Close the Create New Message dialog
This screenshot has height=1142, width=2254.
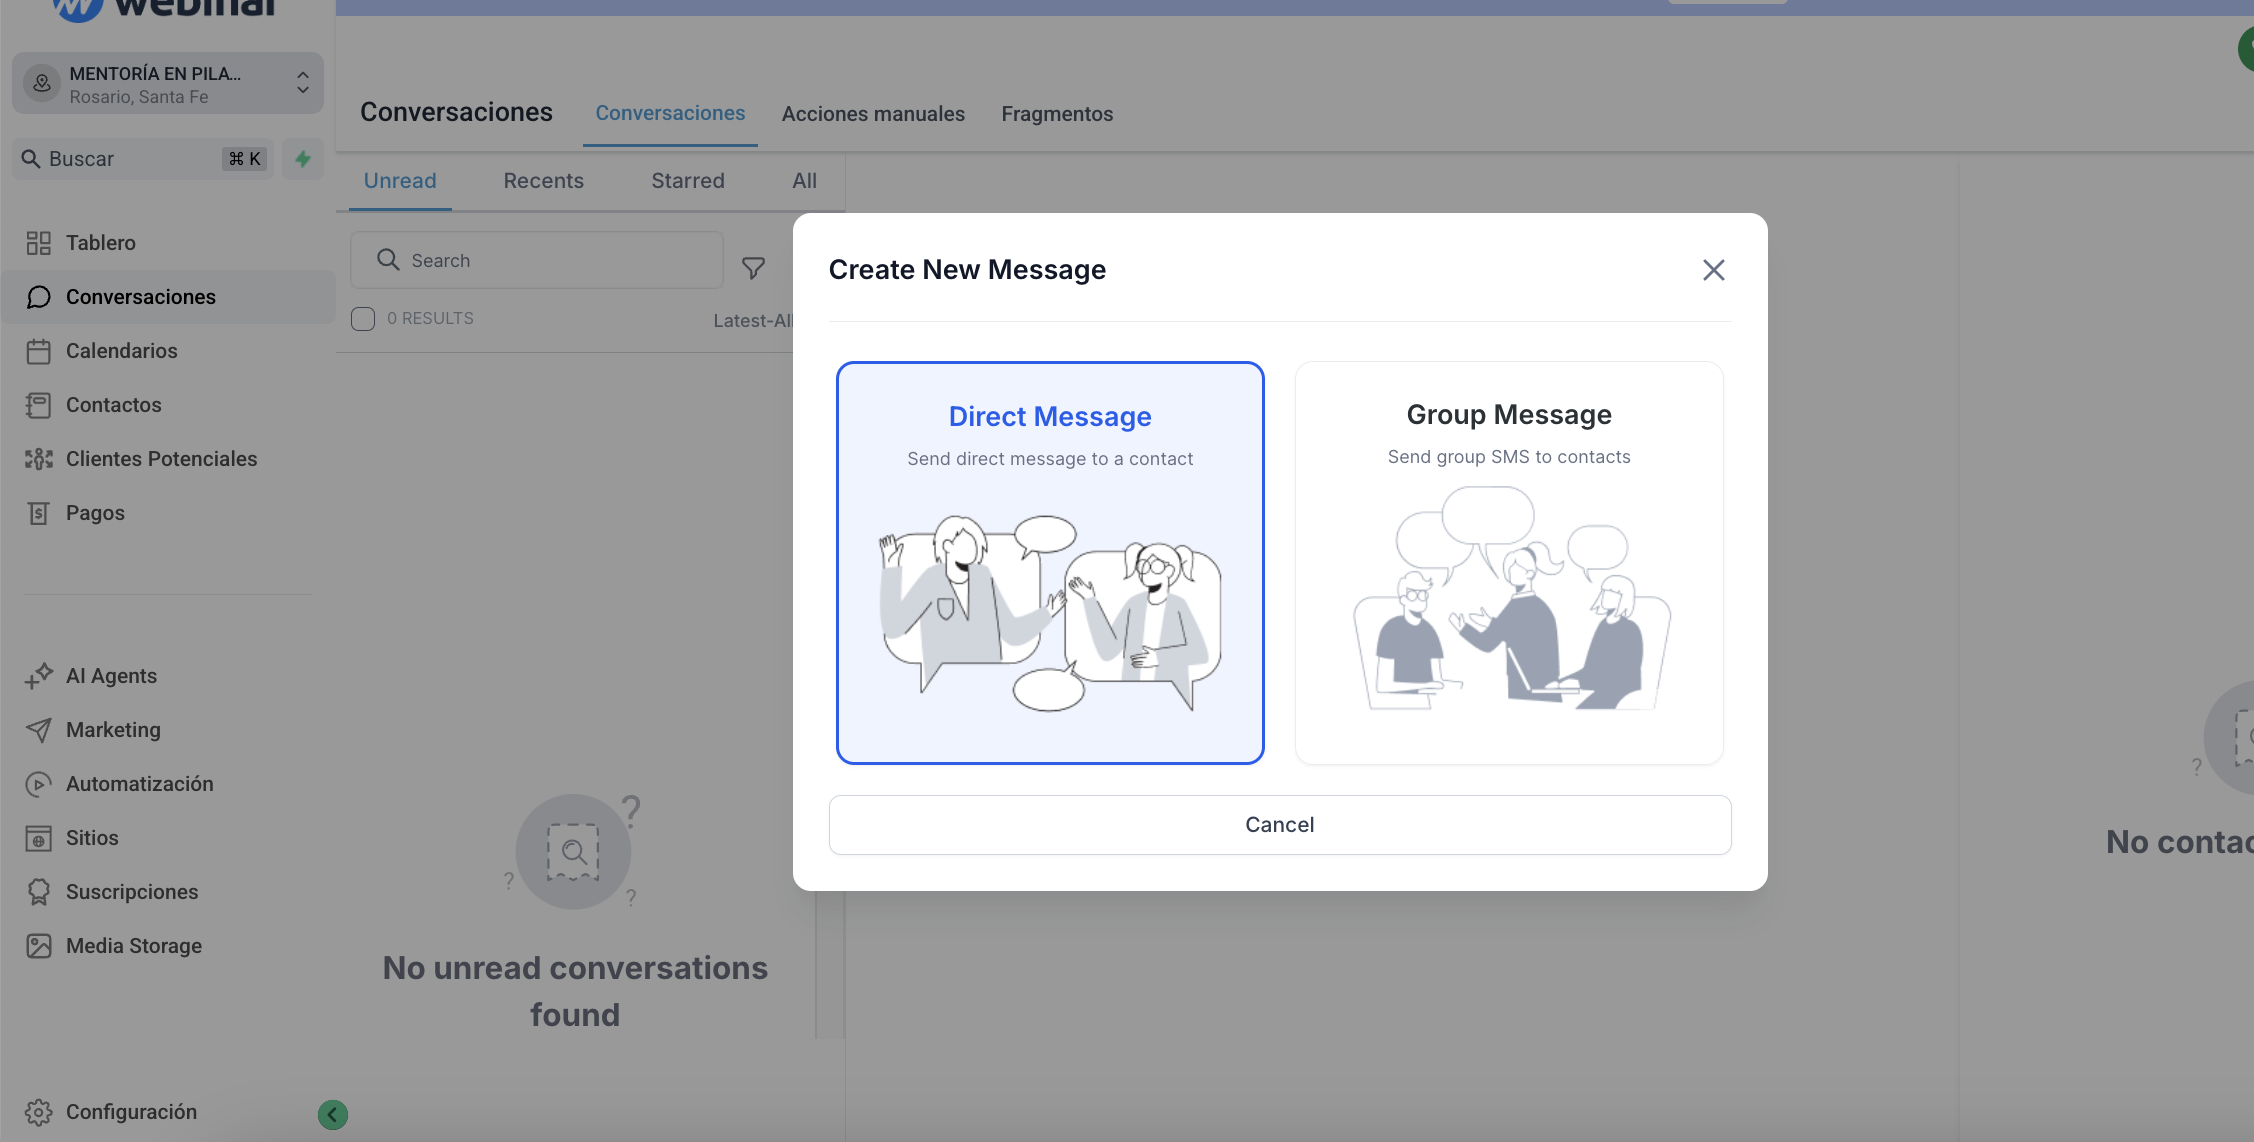coord(1713,270)
